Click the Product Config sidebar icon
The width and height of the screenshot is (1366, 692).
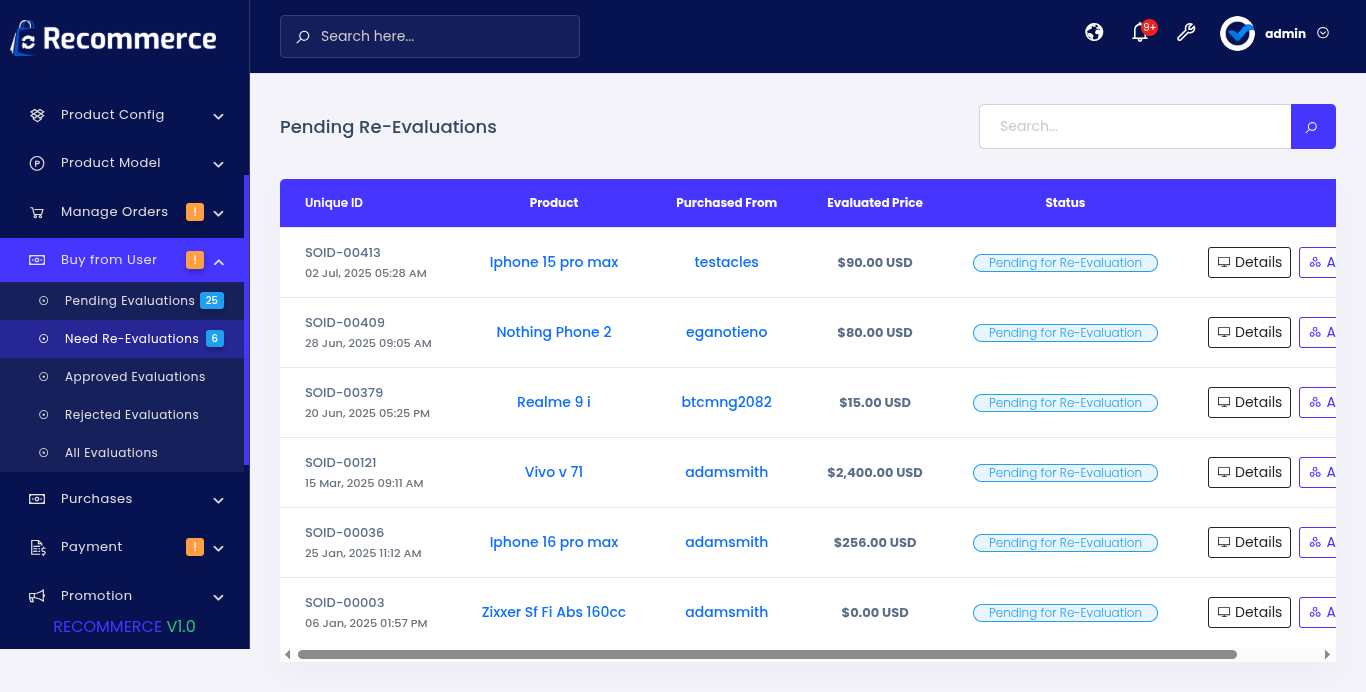[37, 115]
